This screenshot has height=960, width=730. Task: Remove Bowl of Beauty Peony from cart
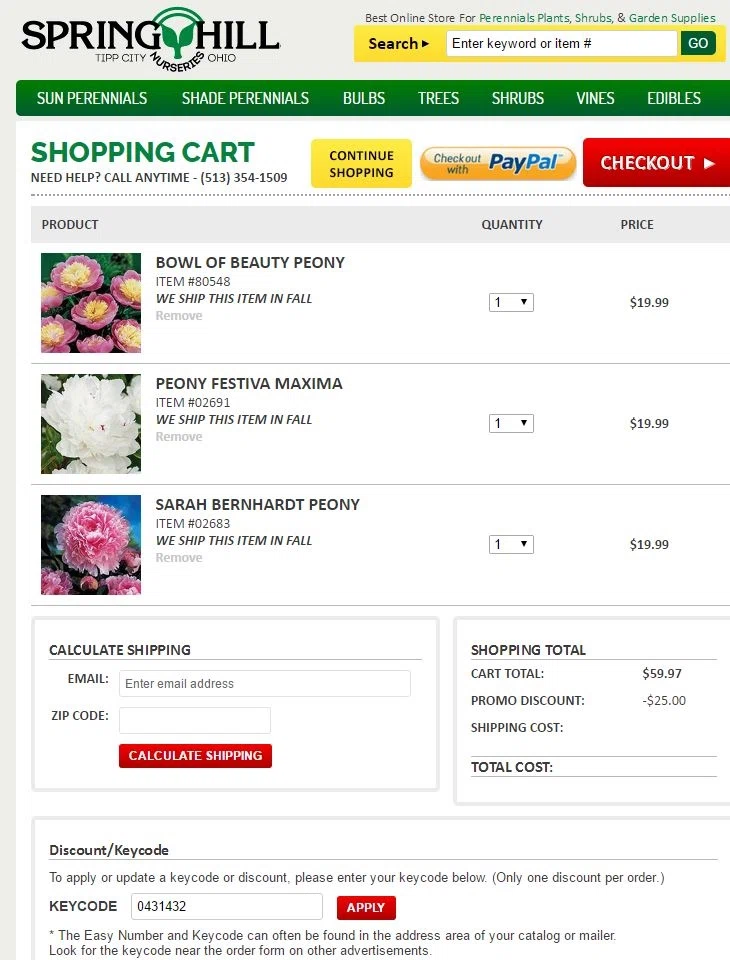(179, 315)
